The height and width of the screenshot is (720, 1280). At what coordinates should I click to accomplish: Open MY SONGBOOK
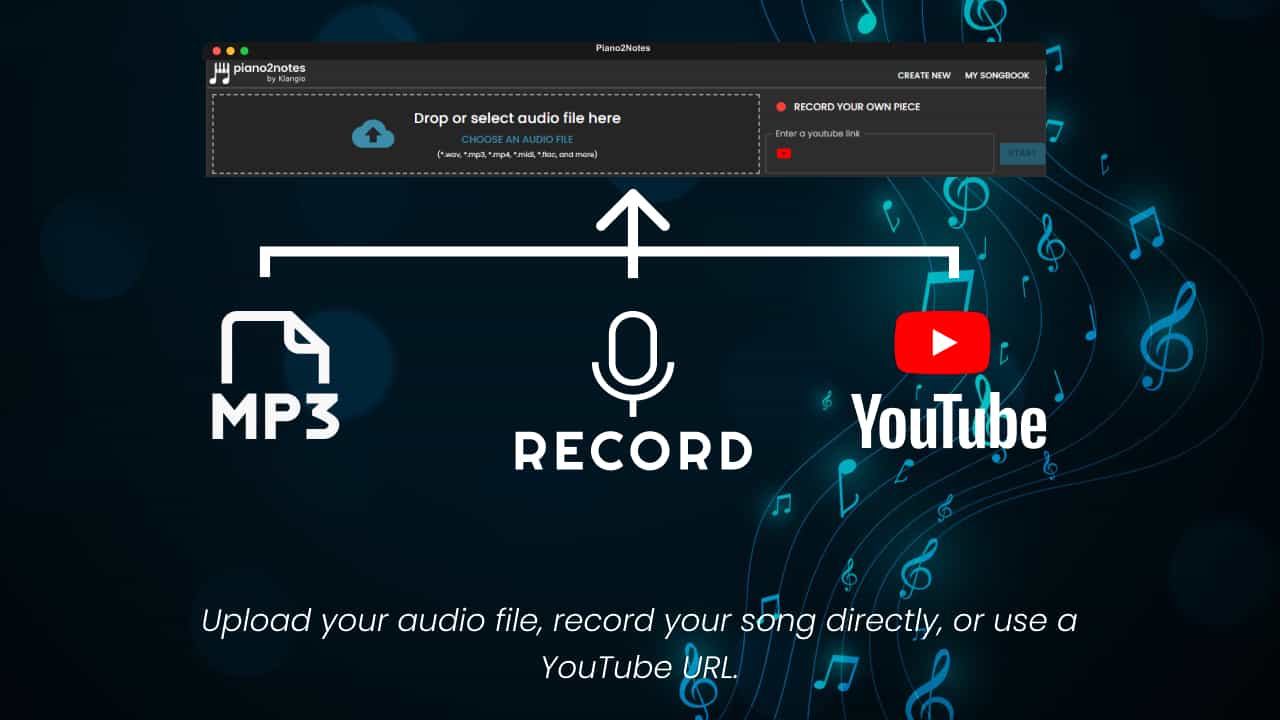tap(998, 75)
